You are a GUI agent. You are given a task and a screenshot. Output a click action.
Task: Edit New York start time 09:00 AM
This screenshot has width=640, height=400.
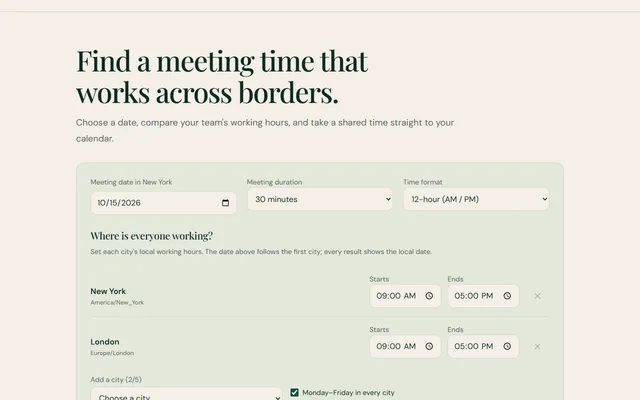tap(405, 296)
